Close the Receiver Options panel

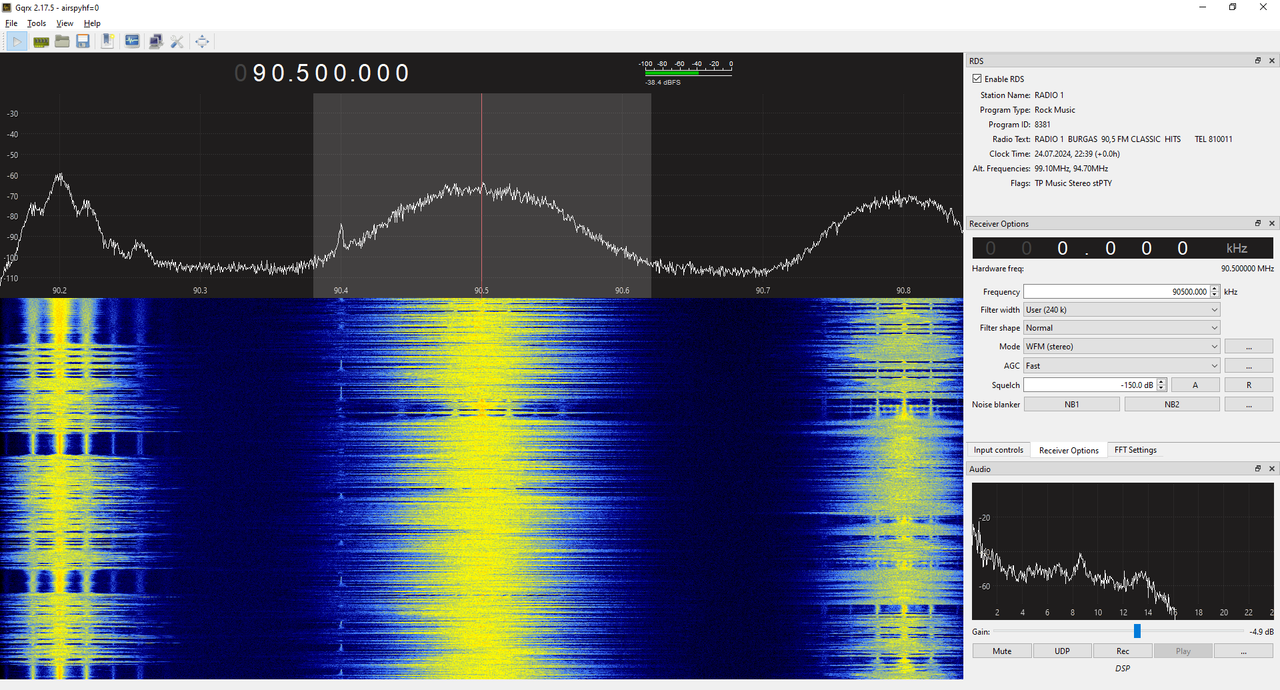pyautogui.click(x=1272, y=223)
